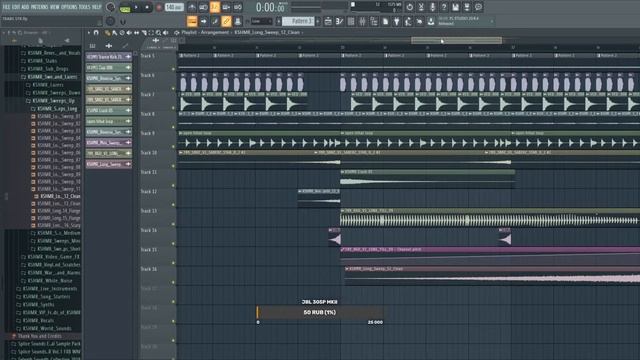Open the Line snap dropdown
Viewport: 640px width, 360px height.
click(x=261, y=21)
